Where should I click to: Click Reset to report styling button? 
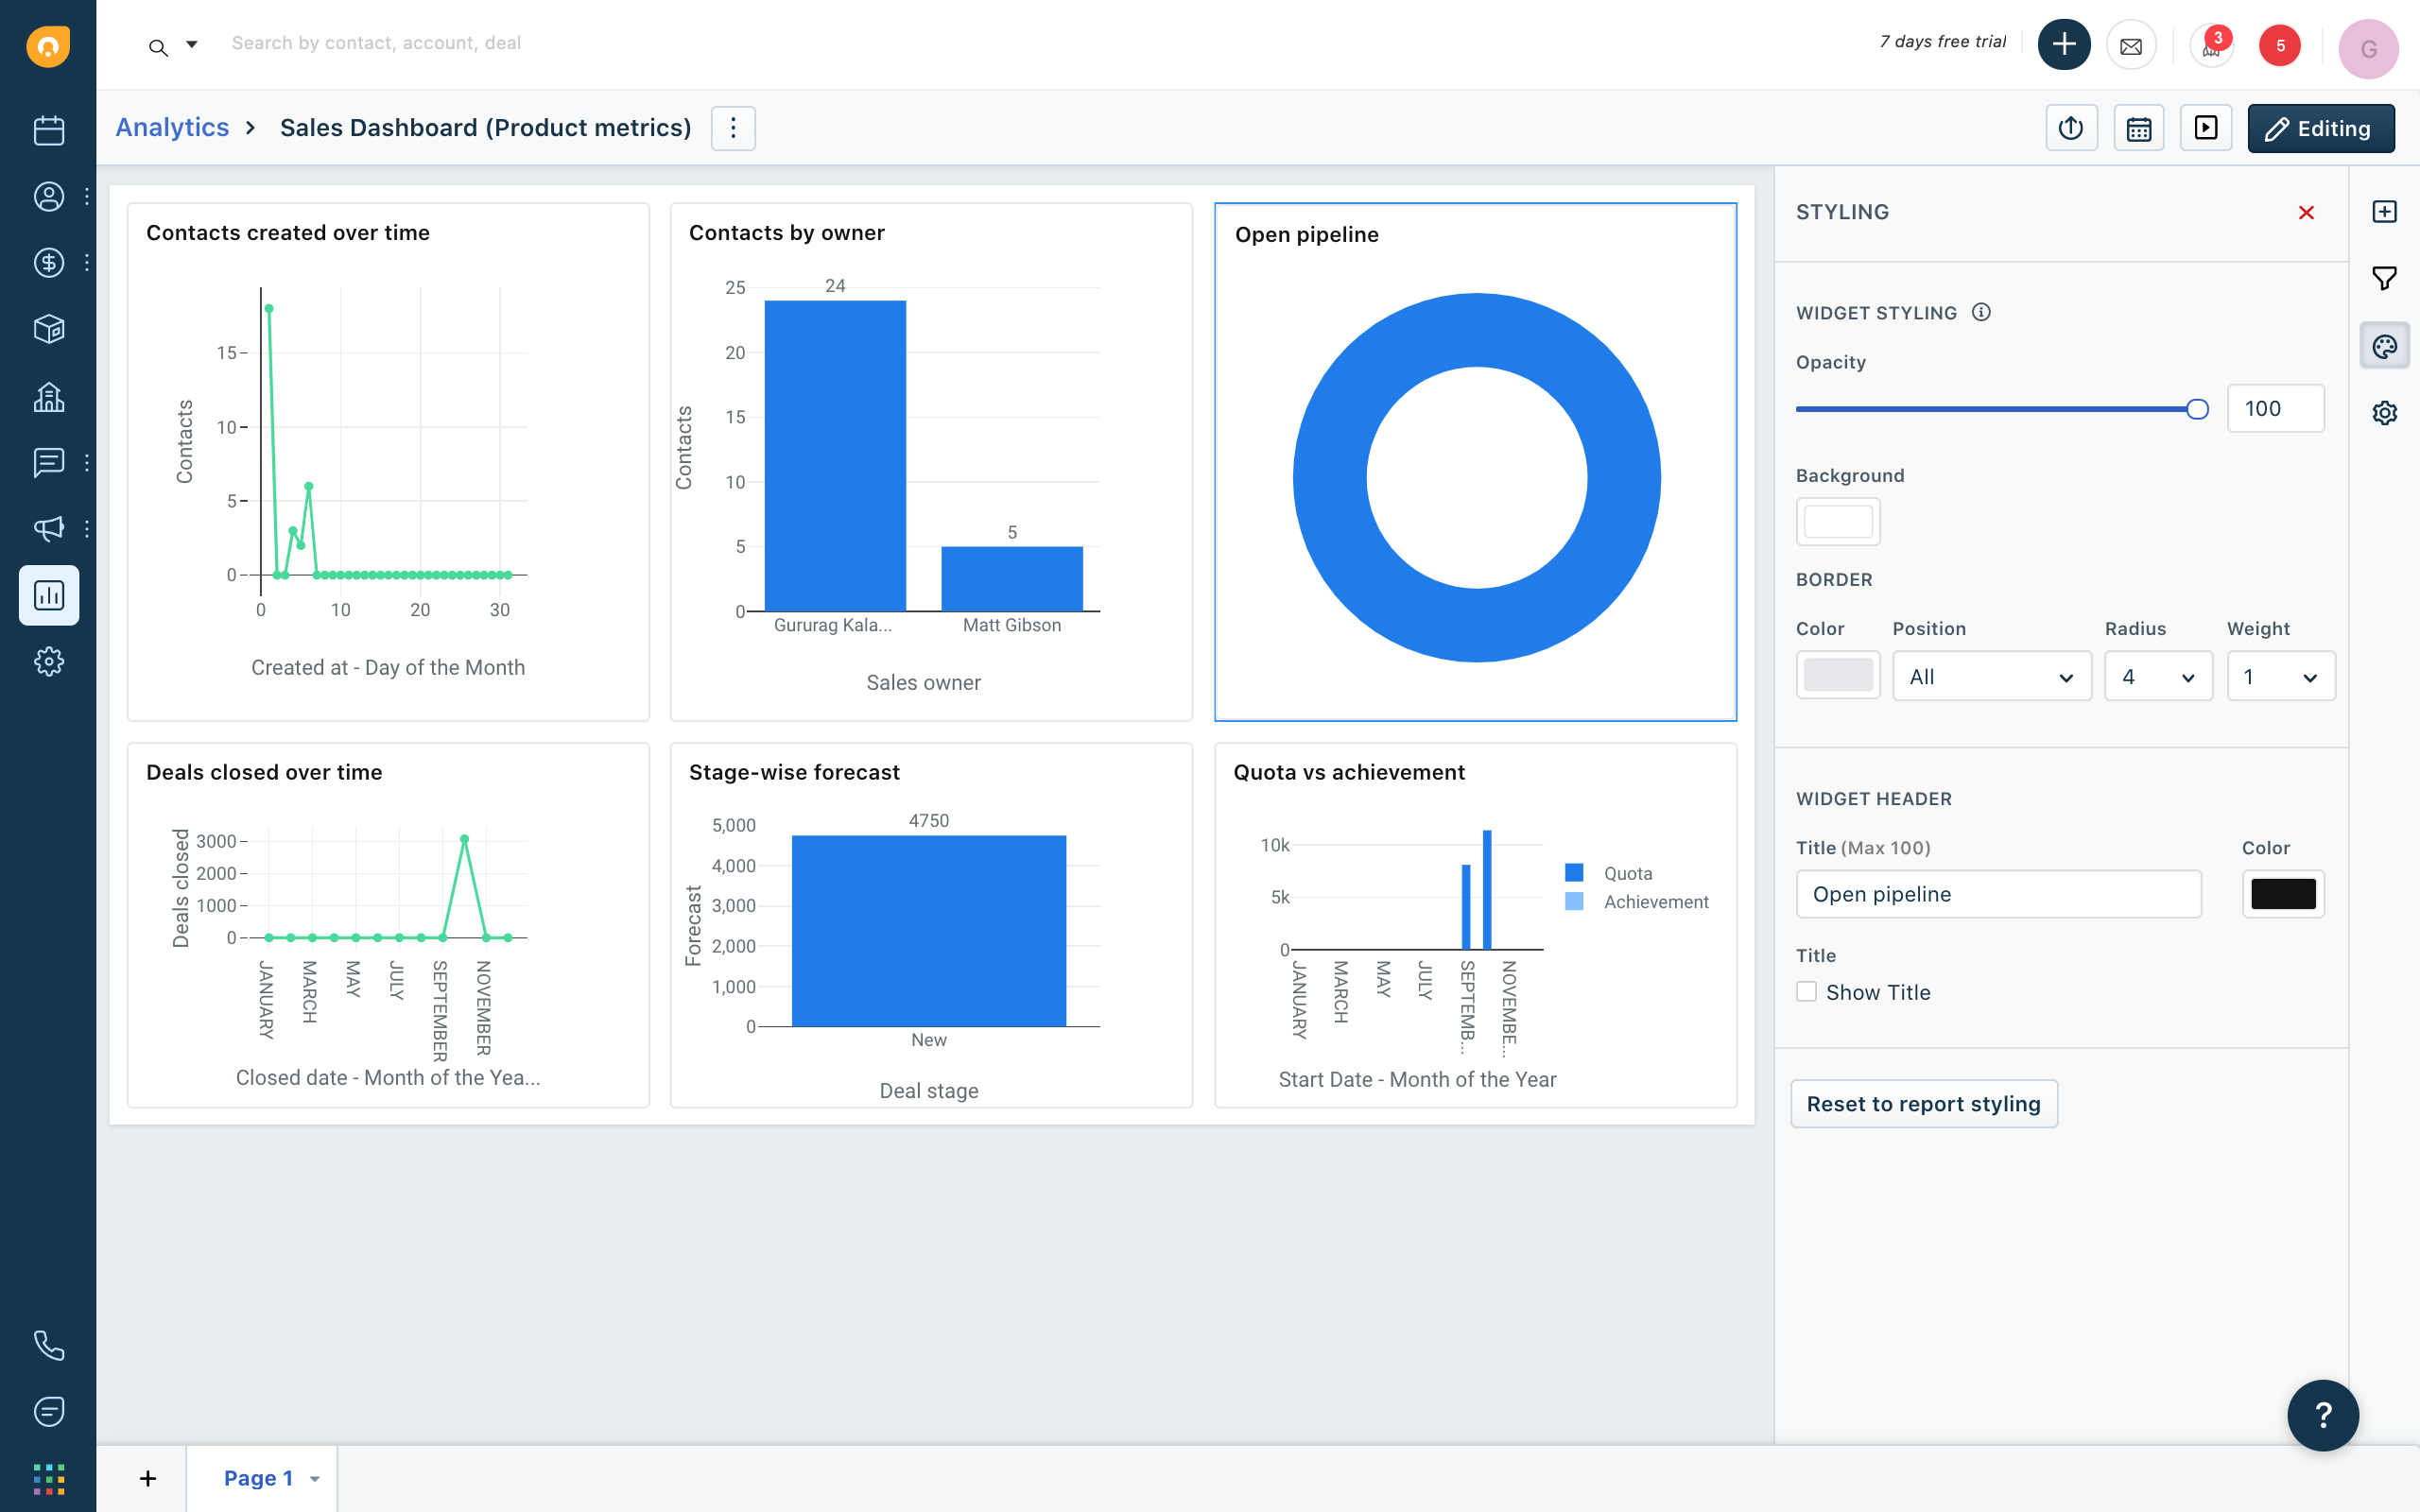click(1923, 1104)
